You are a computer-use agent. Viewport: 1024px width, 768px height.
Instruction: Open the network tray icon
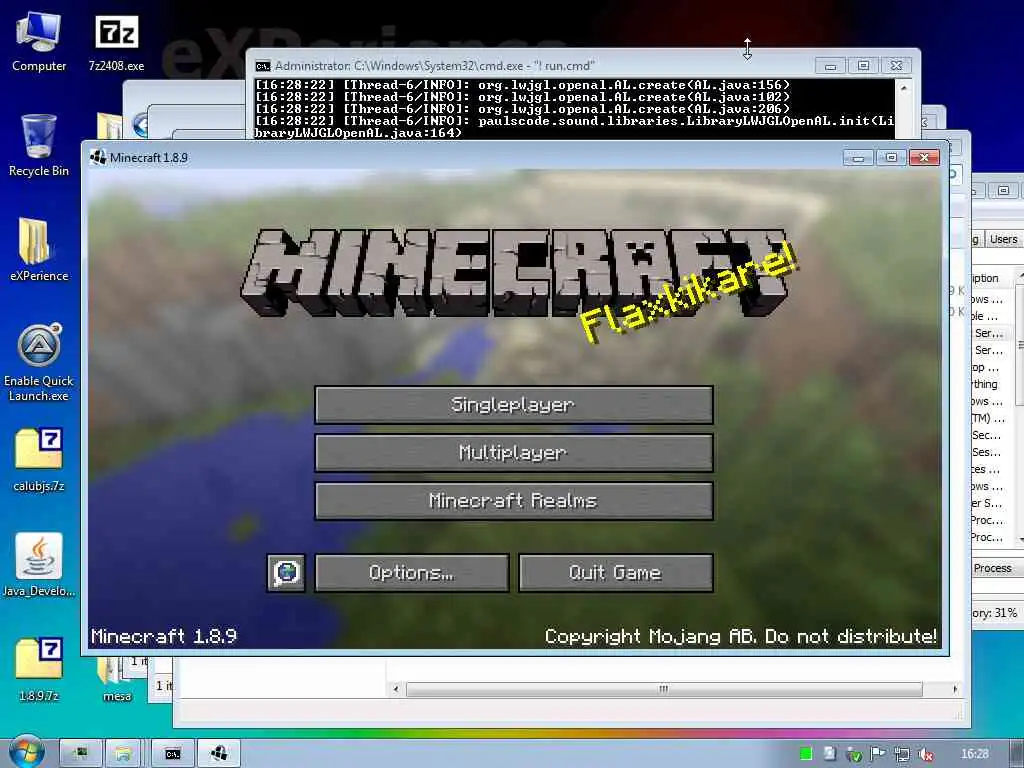point(902,754)
